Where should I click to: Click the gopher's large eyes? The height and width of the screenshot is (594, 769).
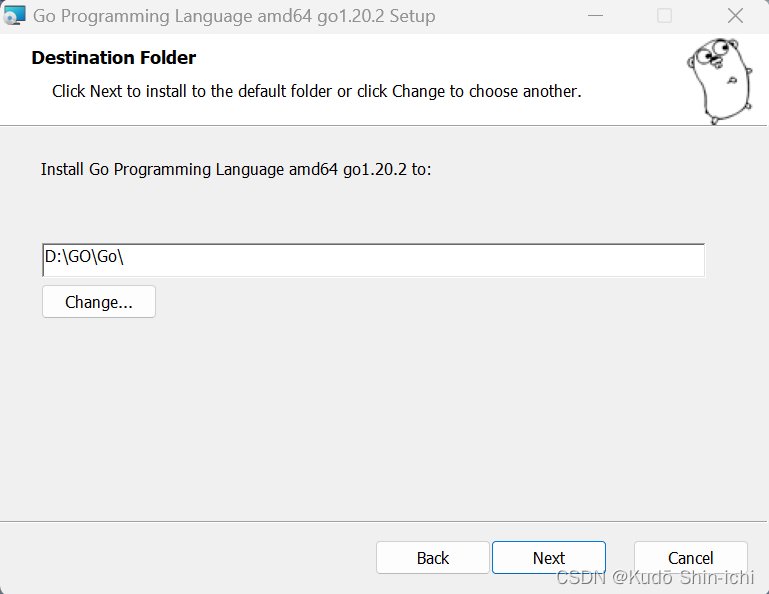710,56
